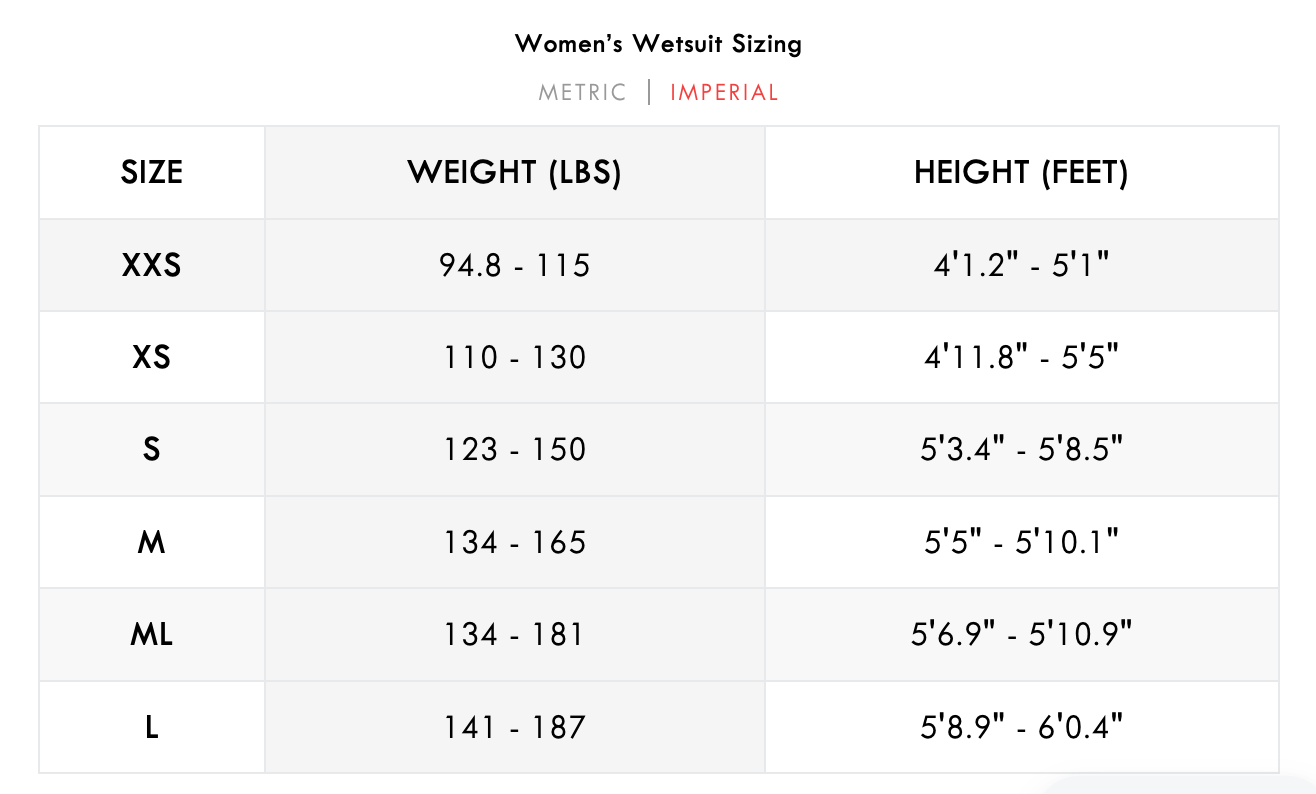The image size is (1316, 794).
Task: Select the ML size row label
Action: (x=152, y=634)
